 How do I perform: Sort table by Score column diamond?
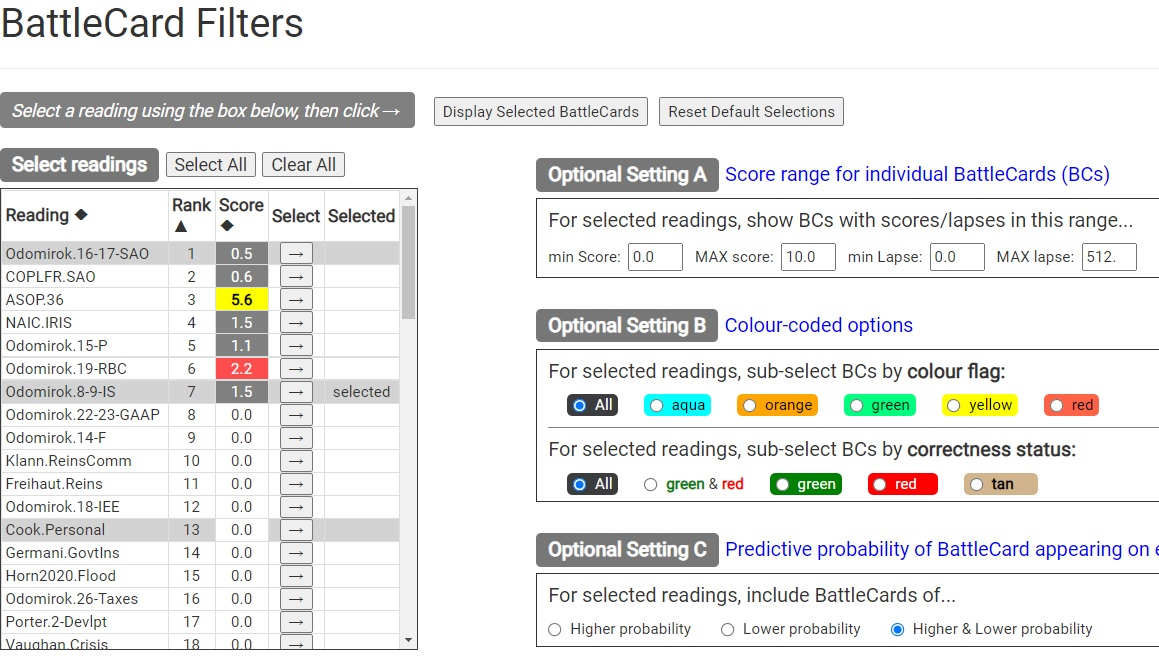[227, 226]
